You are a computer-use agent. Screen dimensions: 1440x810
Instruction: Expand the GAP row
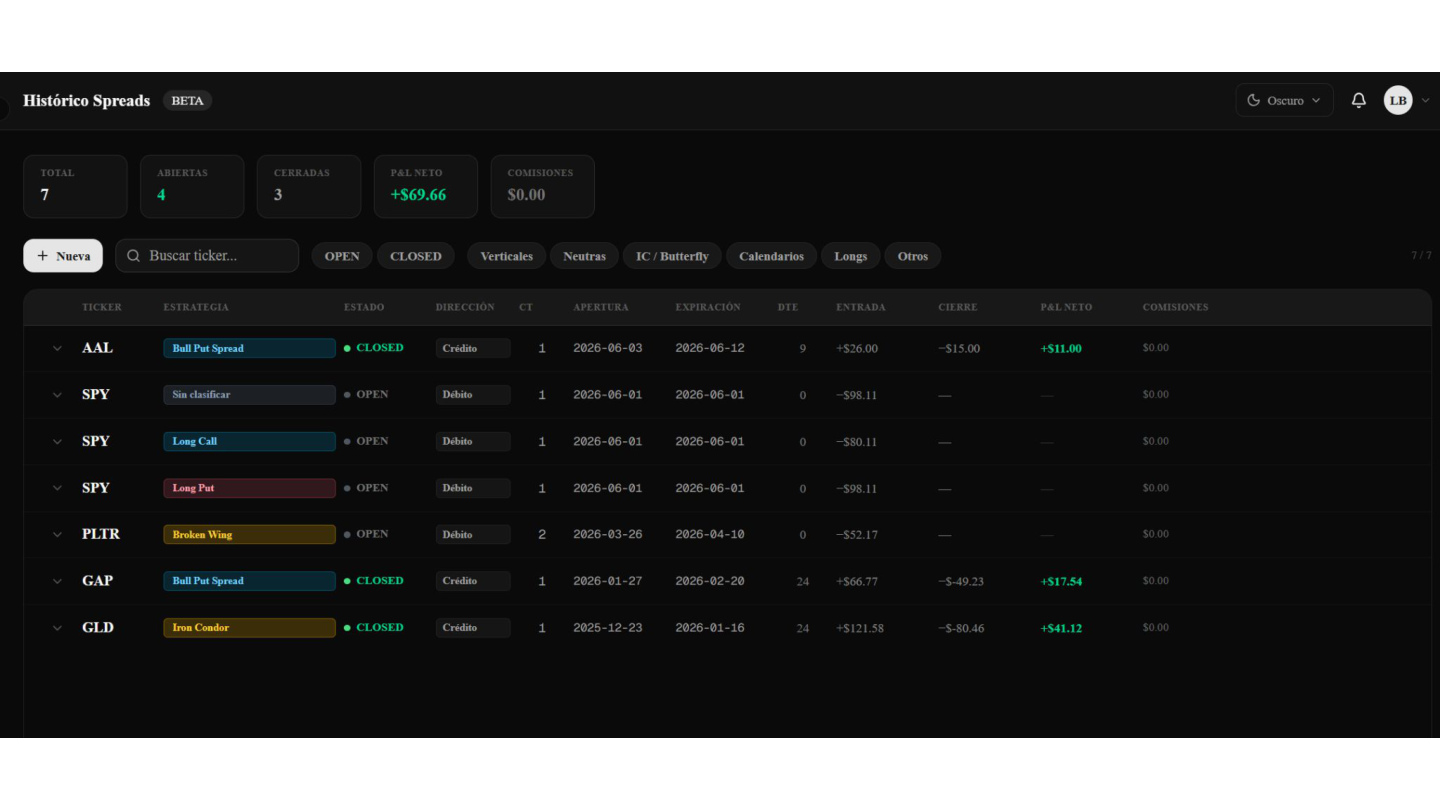pos(57,581)
